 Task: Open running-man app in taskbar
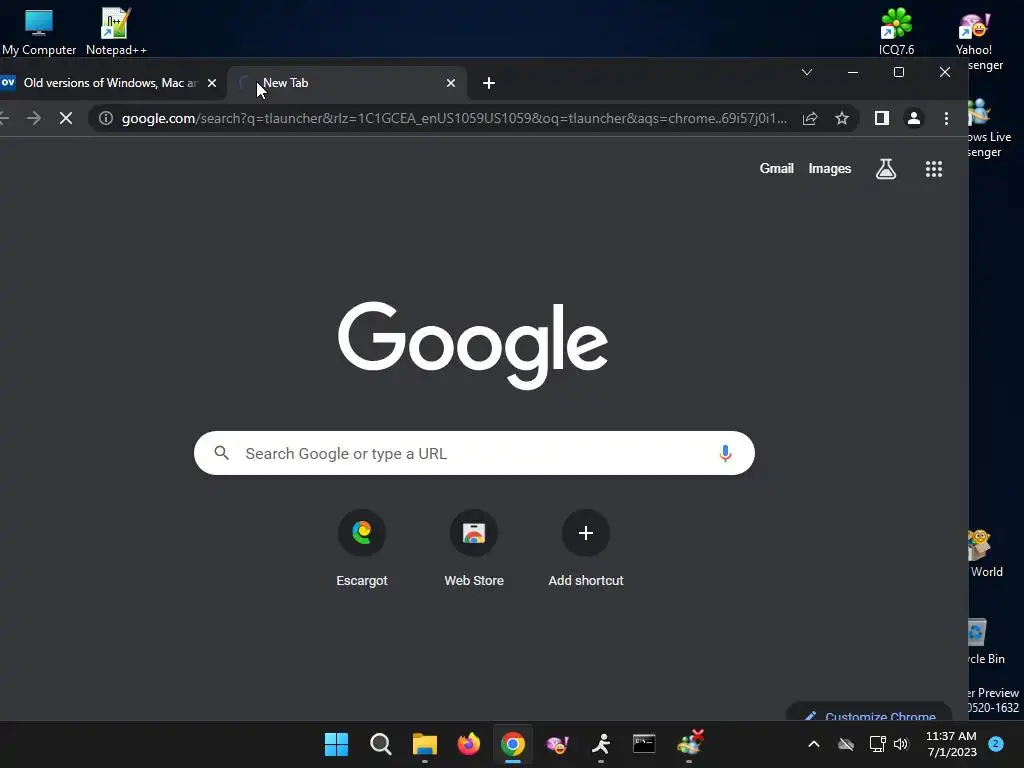[601, 744]
